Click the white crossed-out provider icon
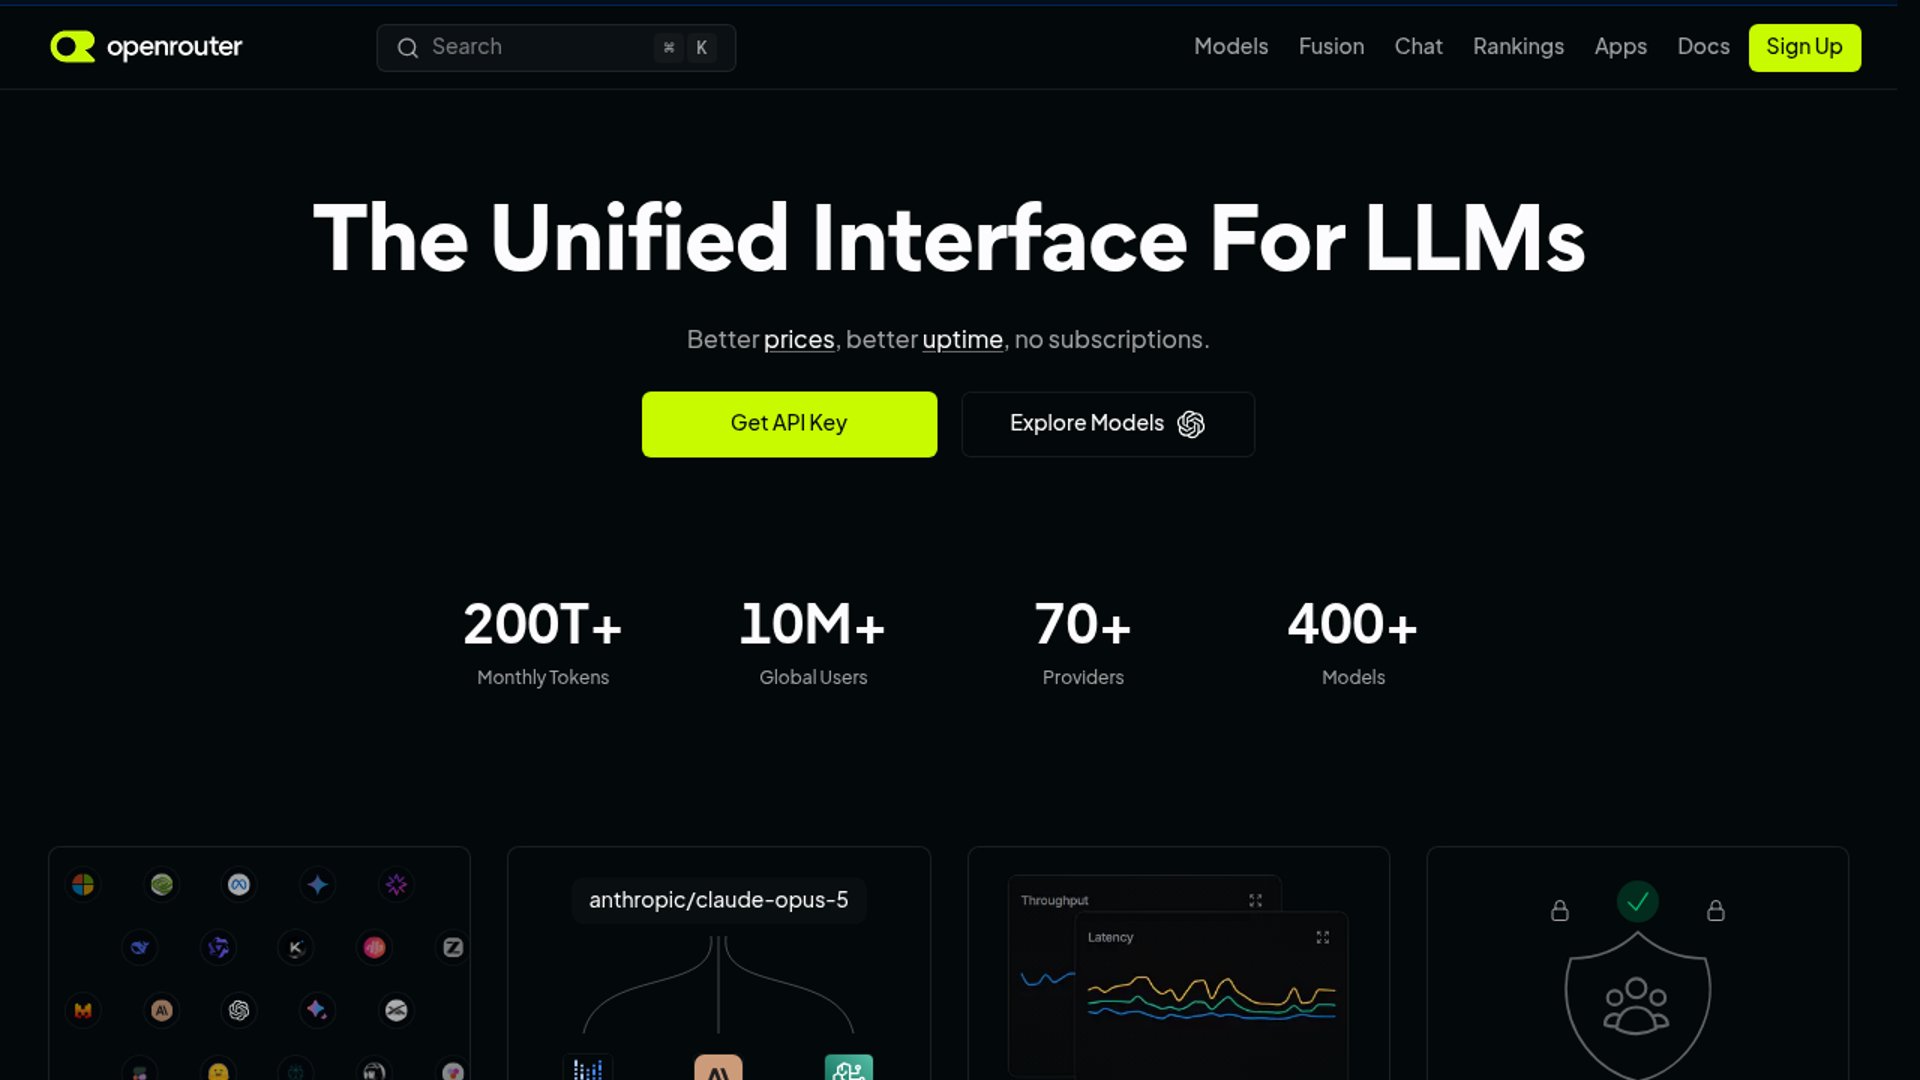The height and width of the screenshot is (1080, 1920). point(396,1010)
